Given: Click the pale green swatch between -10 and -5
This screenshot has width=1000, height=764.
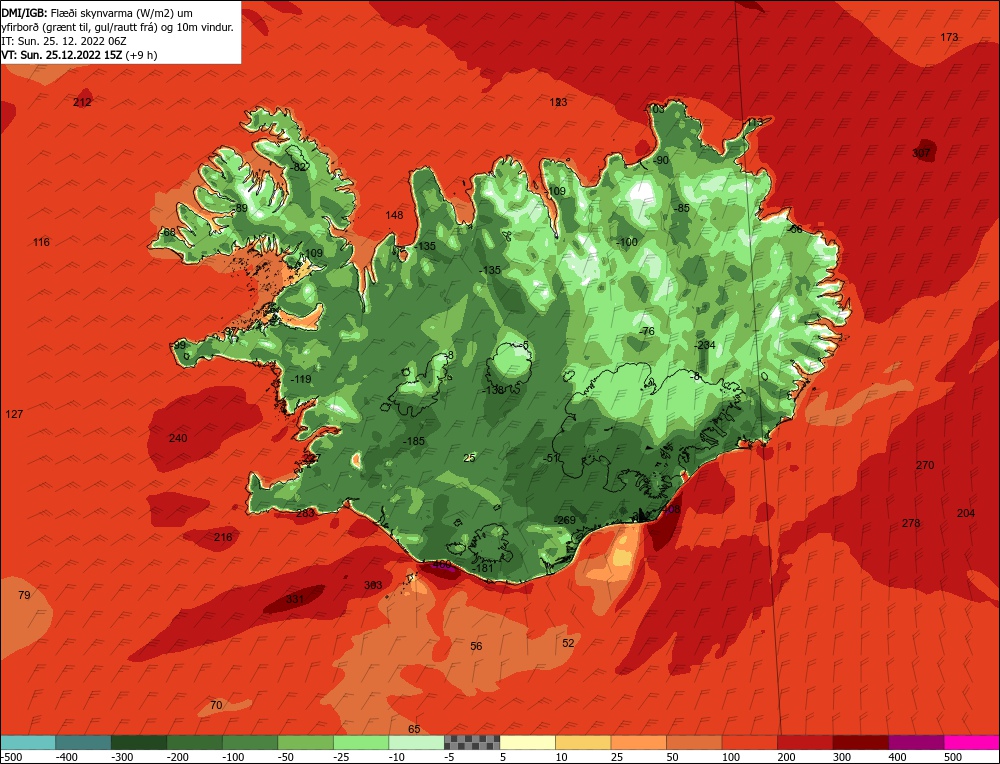Looking at the screenshot, I should (416, 742).
